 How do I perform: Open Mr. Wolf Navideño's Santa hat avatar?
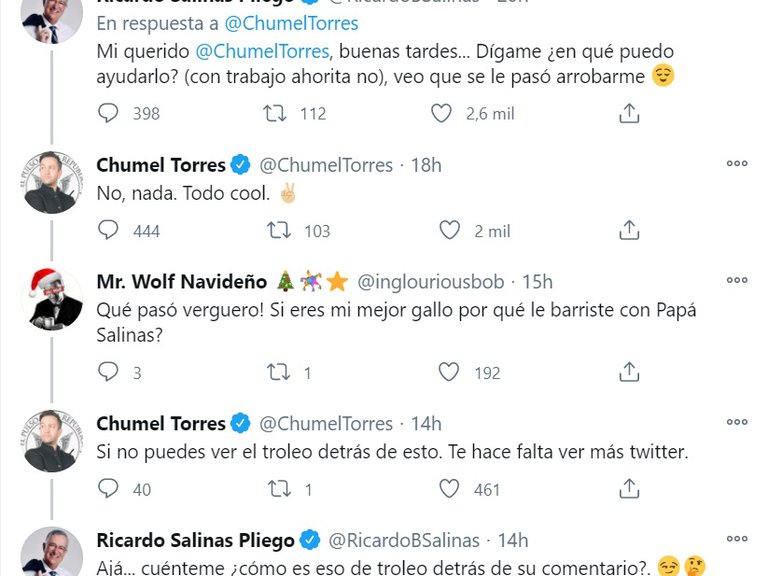pyautogui.click(x=53, y=300)
